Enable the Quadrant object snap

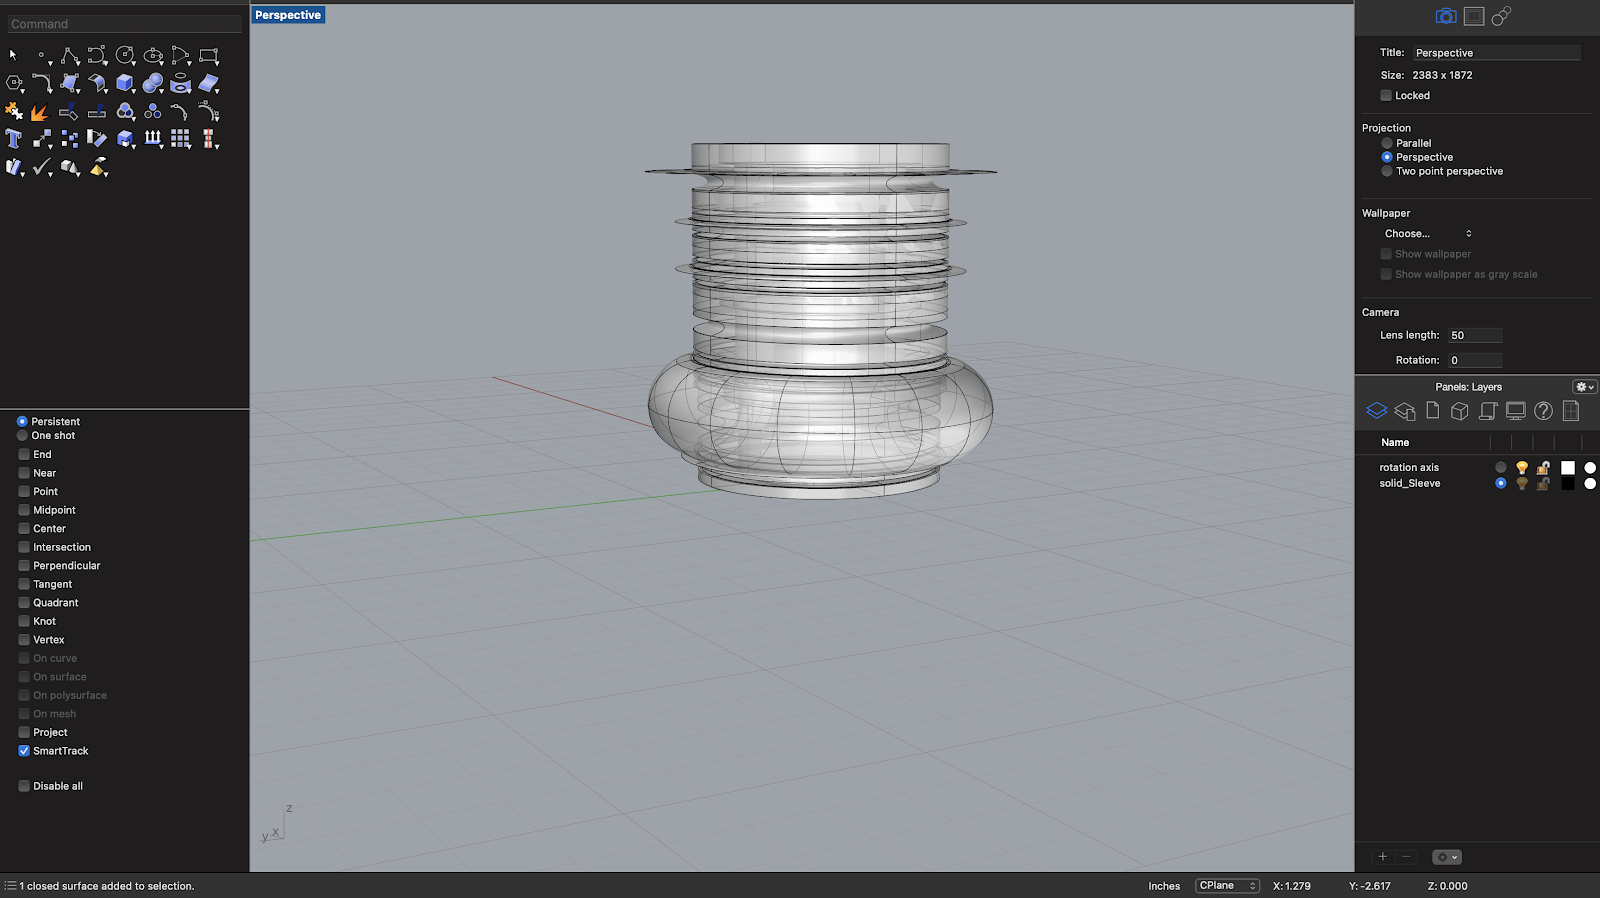coord(24,603)
